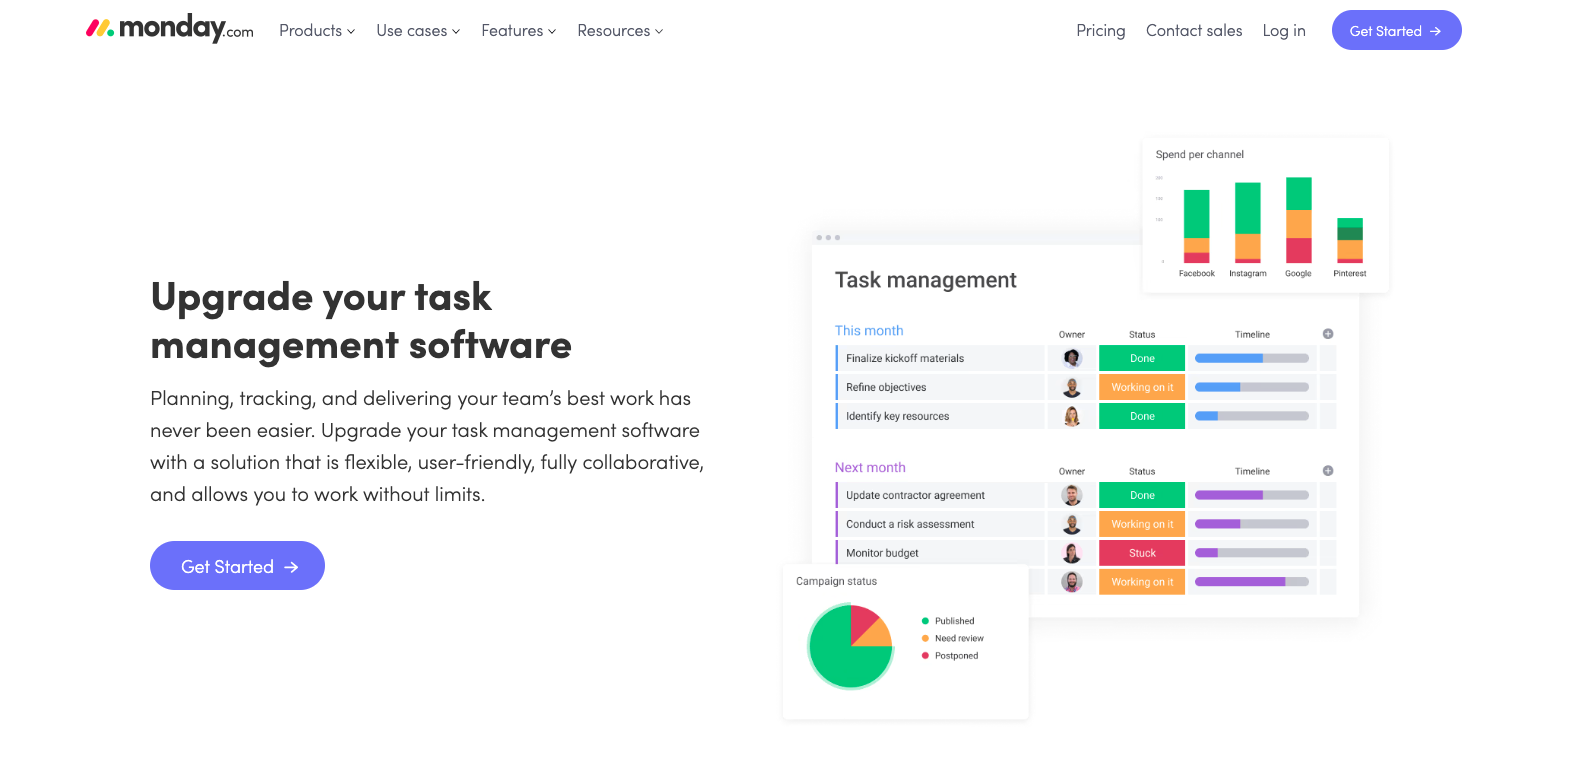Select the Working on it status for Refine objectives
The image size is (1584, 776).
(x=1142, y=387)
